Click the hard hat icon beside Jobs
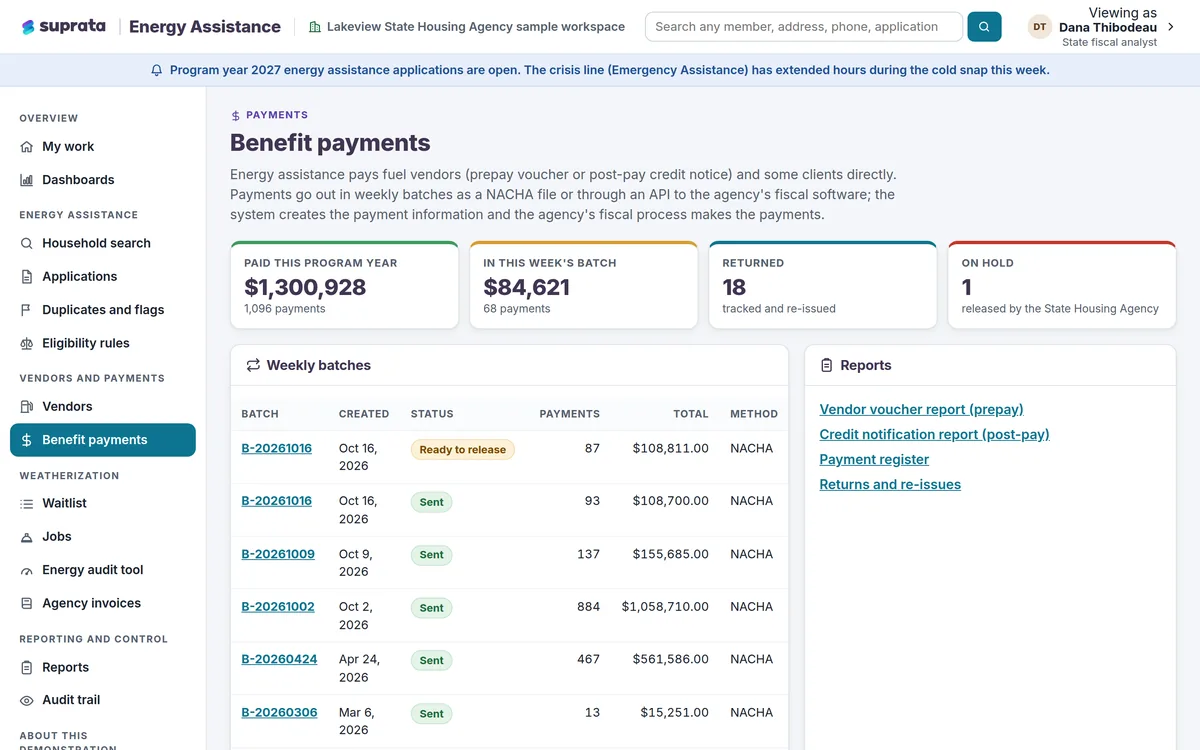Screen dimensions: 1200x750 (x=27, y=537)
